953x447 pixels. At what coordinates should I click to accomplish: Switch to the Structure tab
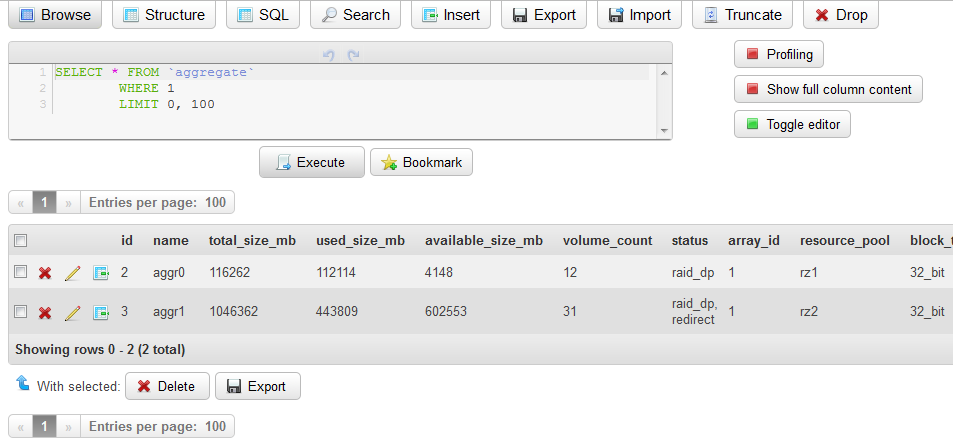164,15
